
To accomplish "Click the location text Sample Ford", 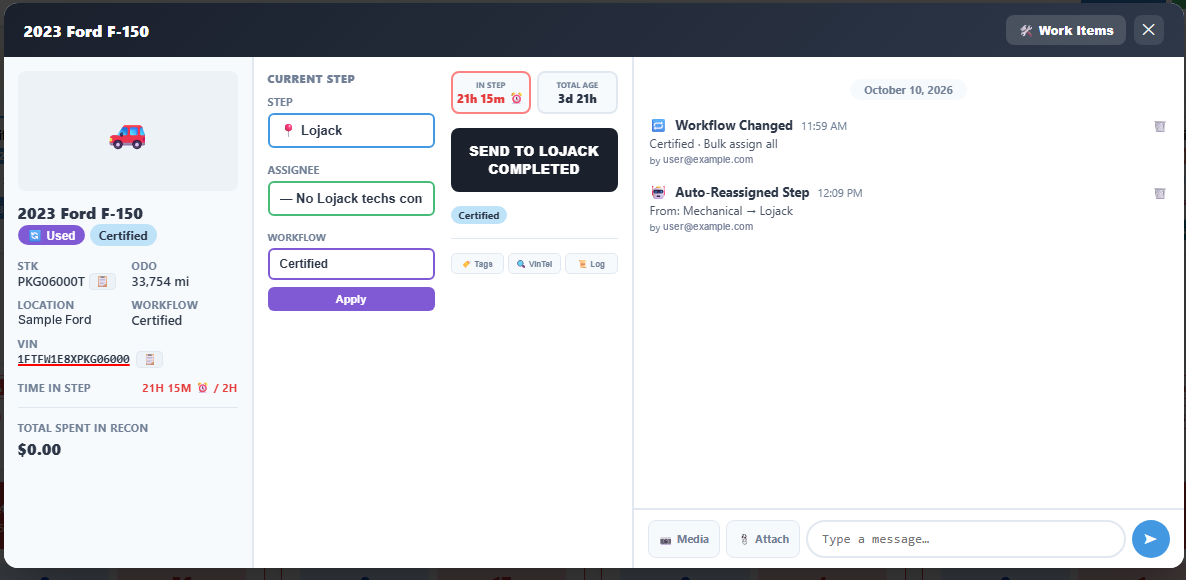I will 54,320.
